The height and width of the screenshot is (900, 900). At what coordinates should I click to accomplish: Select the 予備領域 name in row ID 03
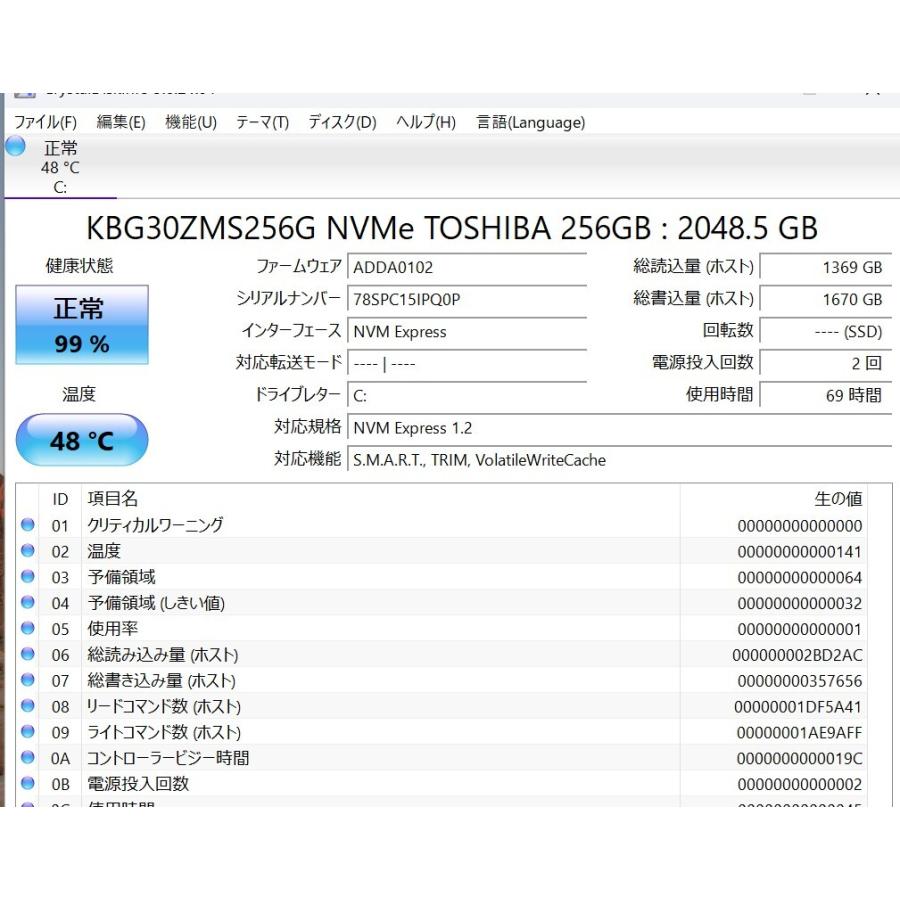coord(121,576)
